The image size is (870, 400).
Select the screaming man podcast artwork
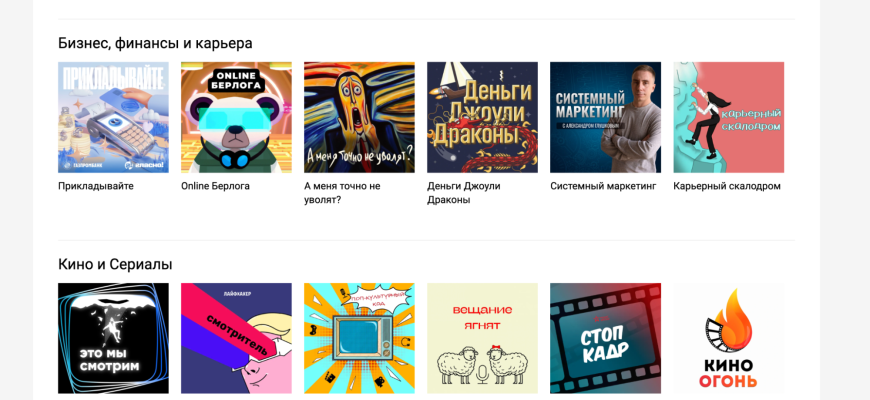(x=360, y=117)
